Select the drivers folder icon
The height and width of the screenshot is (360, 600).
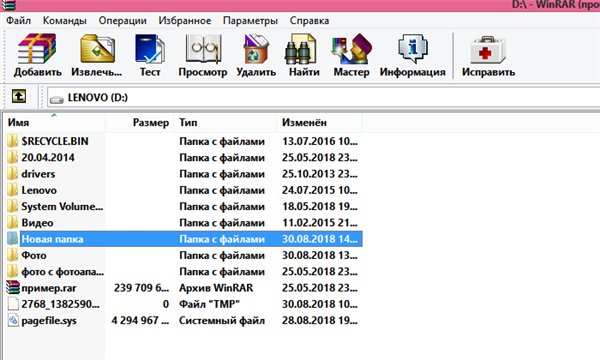point(12,174)
